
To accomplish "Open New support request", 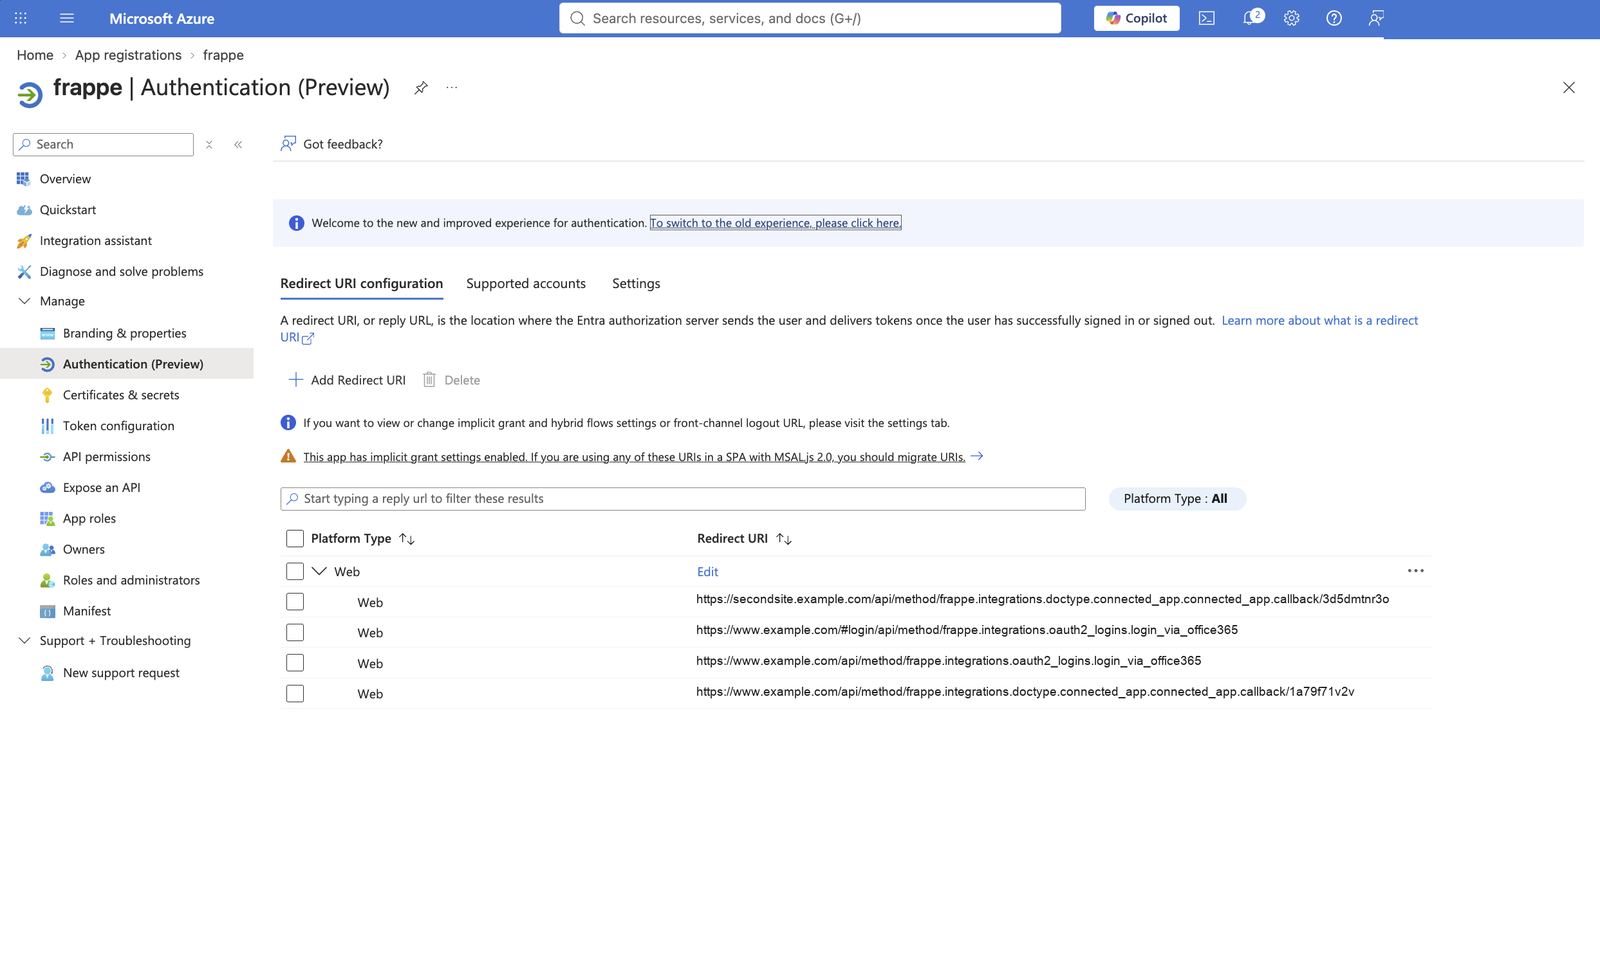I will point(121,673).
